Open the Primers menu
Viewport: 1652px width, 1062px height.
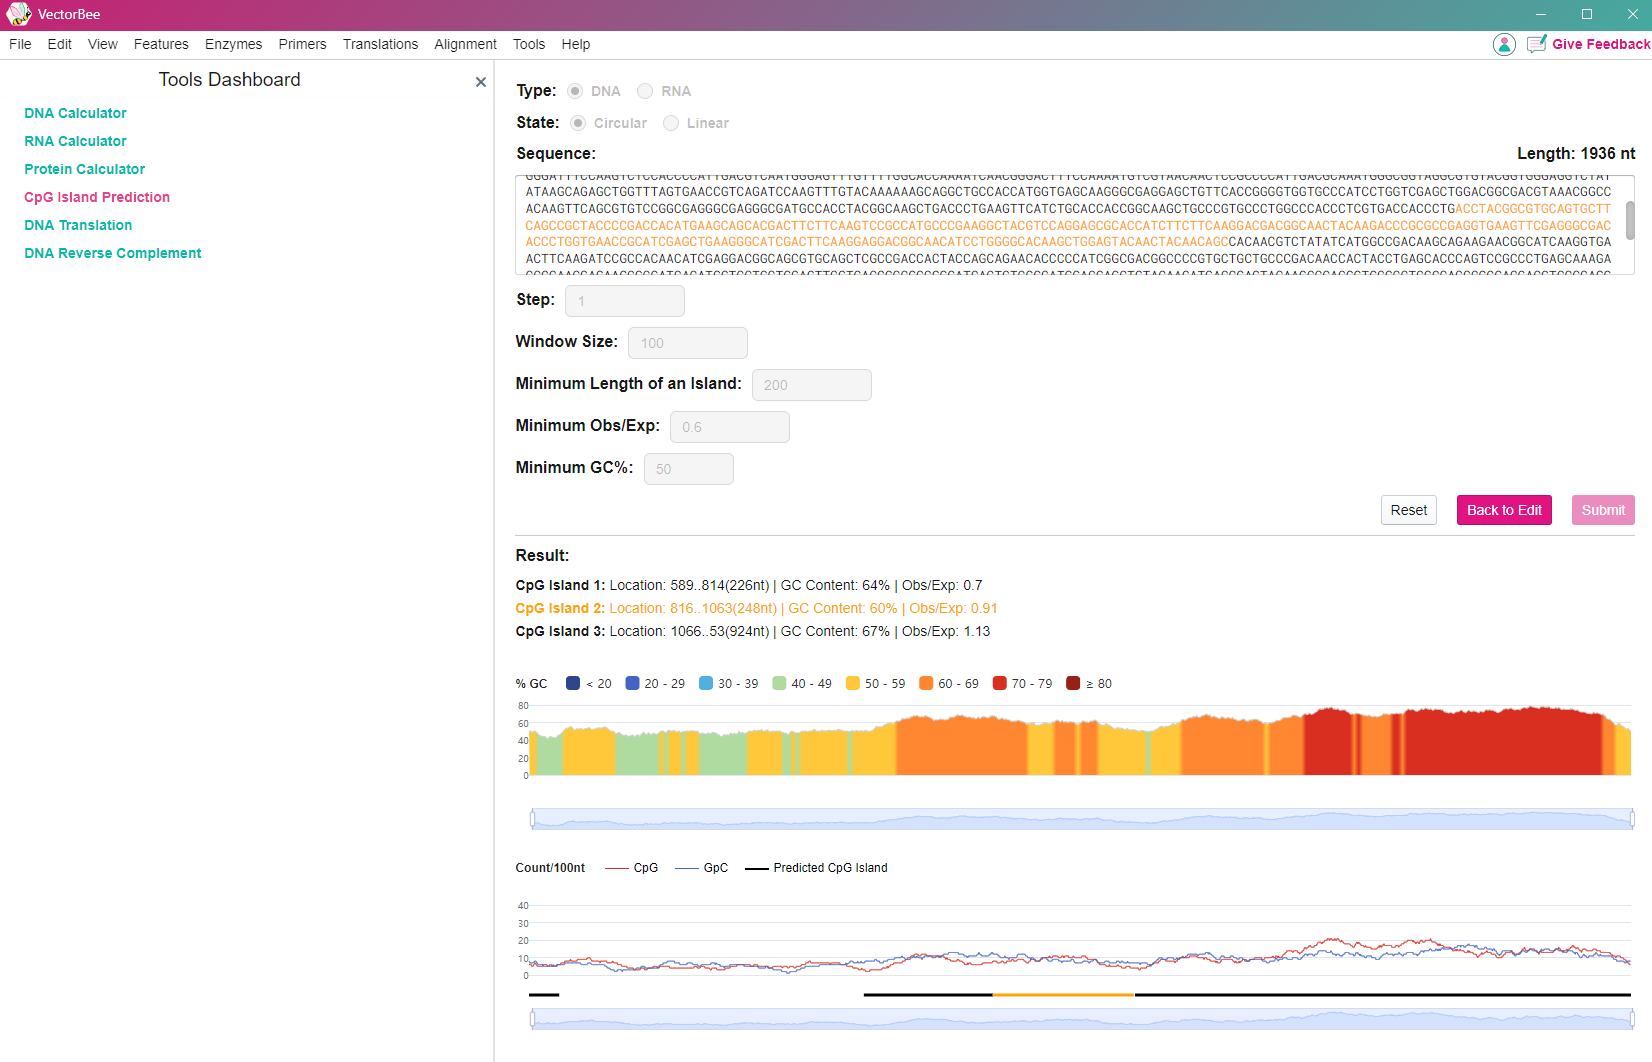pos(302,44)
